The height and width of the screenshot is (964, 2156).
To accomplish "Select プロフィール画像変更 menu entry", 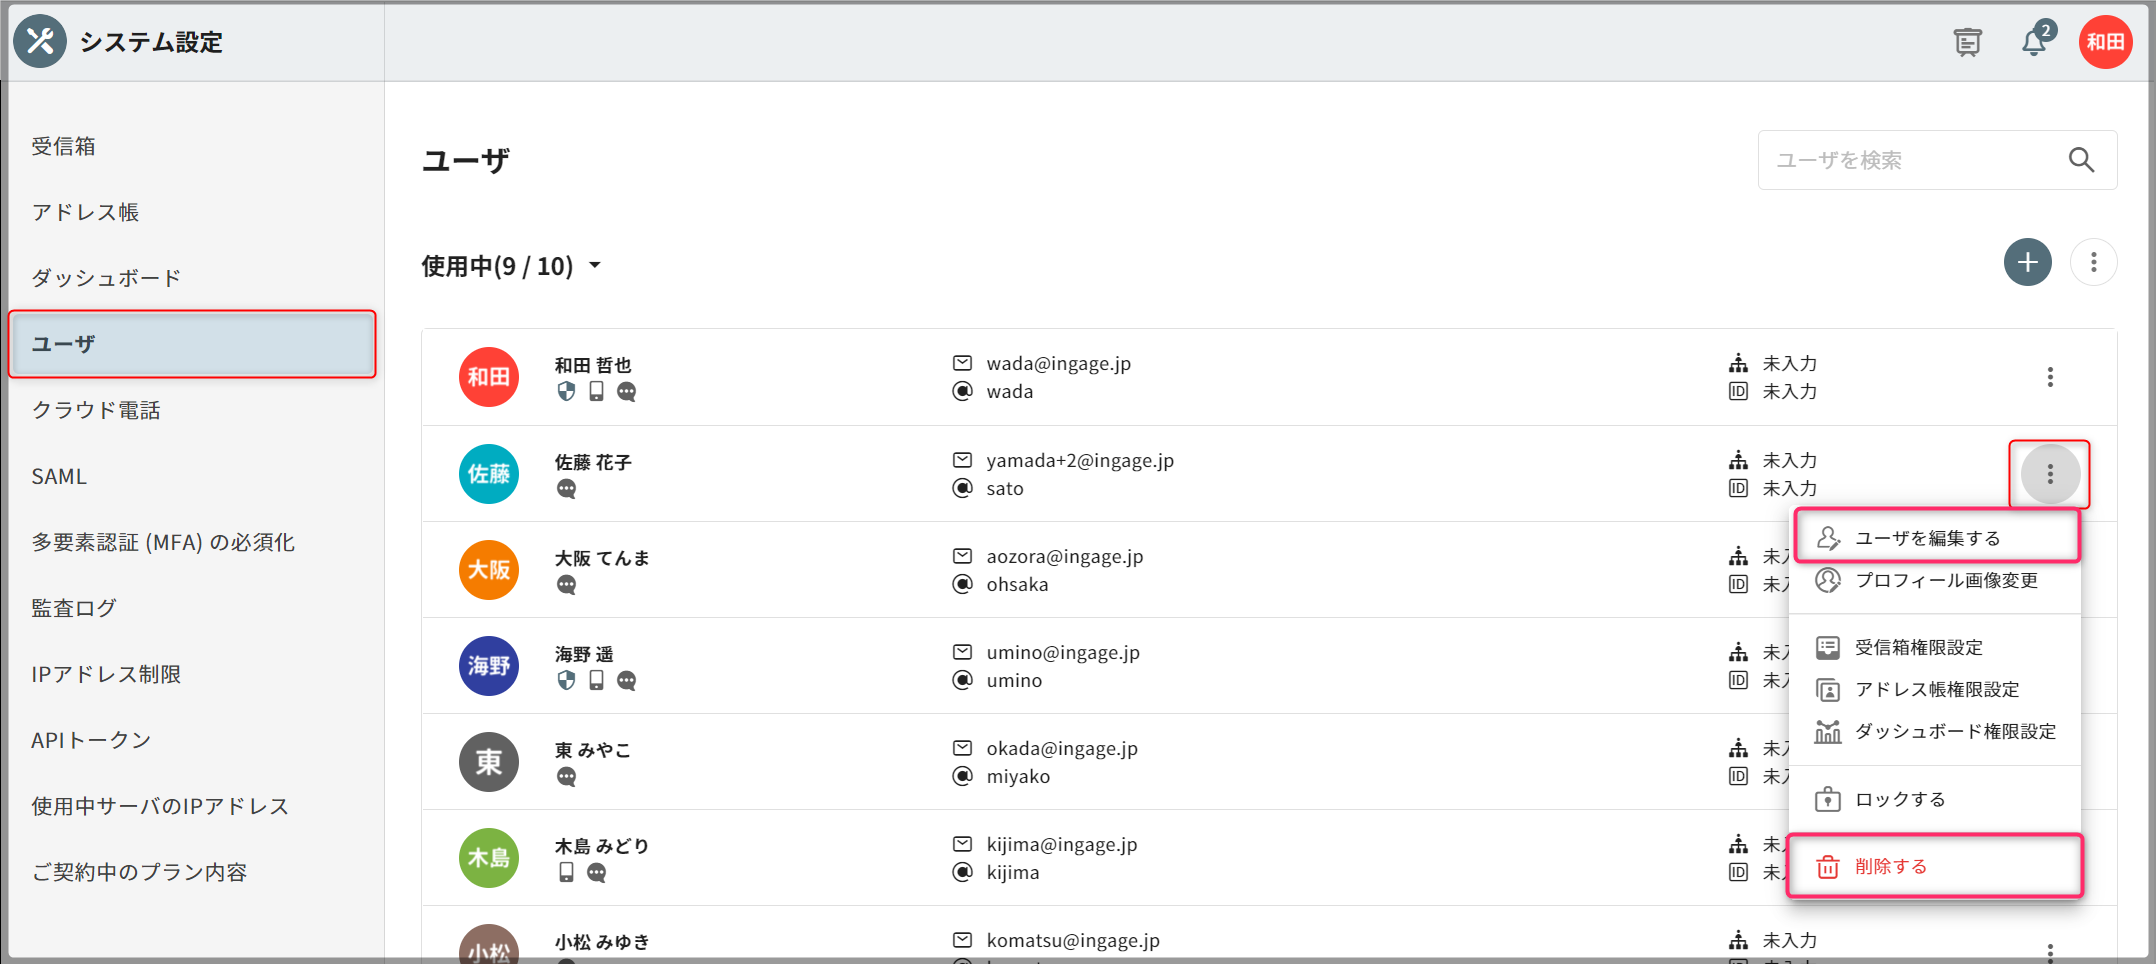I will [1945, 581].
